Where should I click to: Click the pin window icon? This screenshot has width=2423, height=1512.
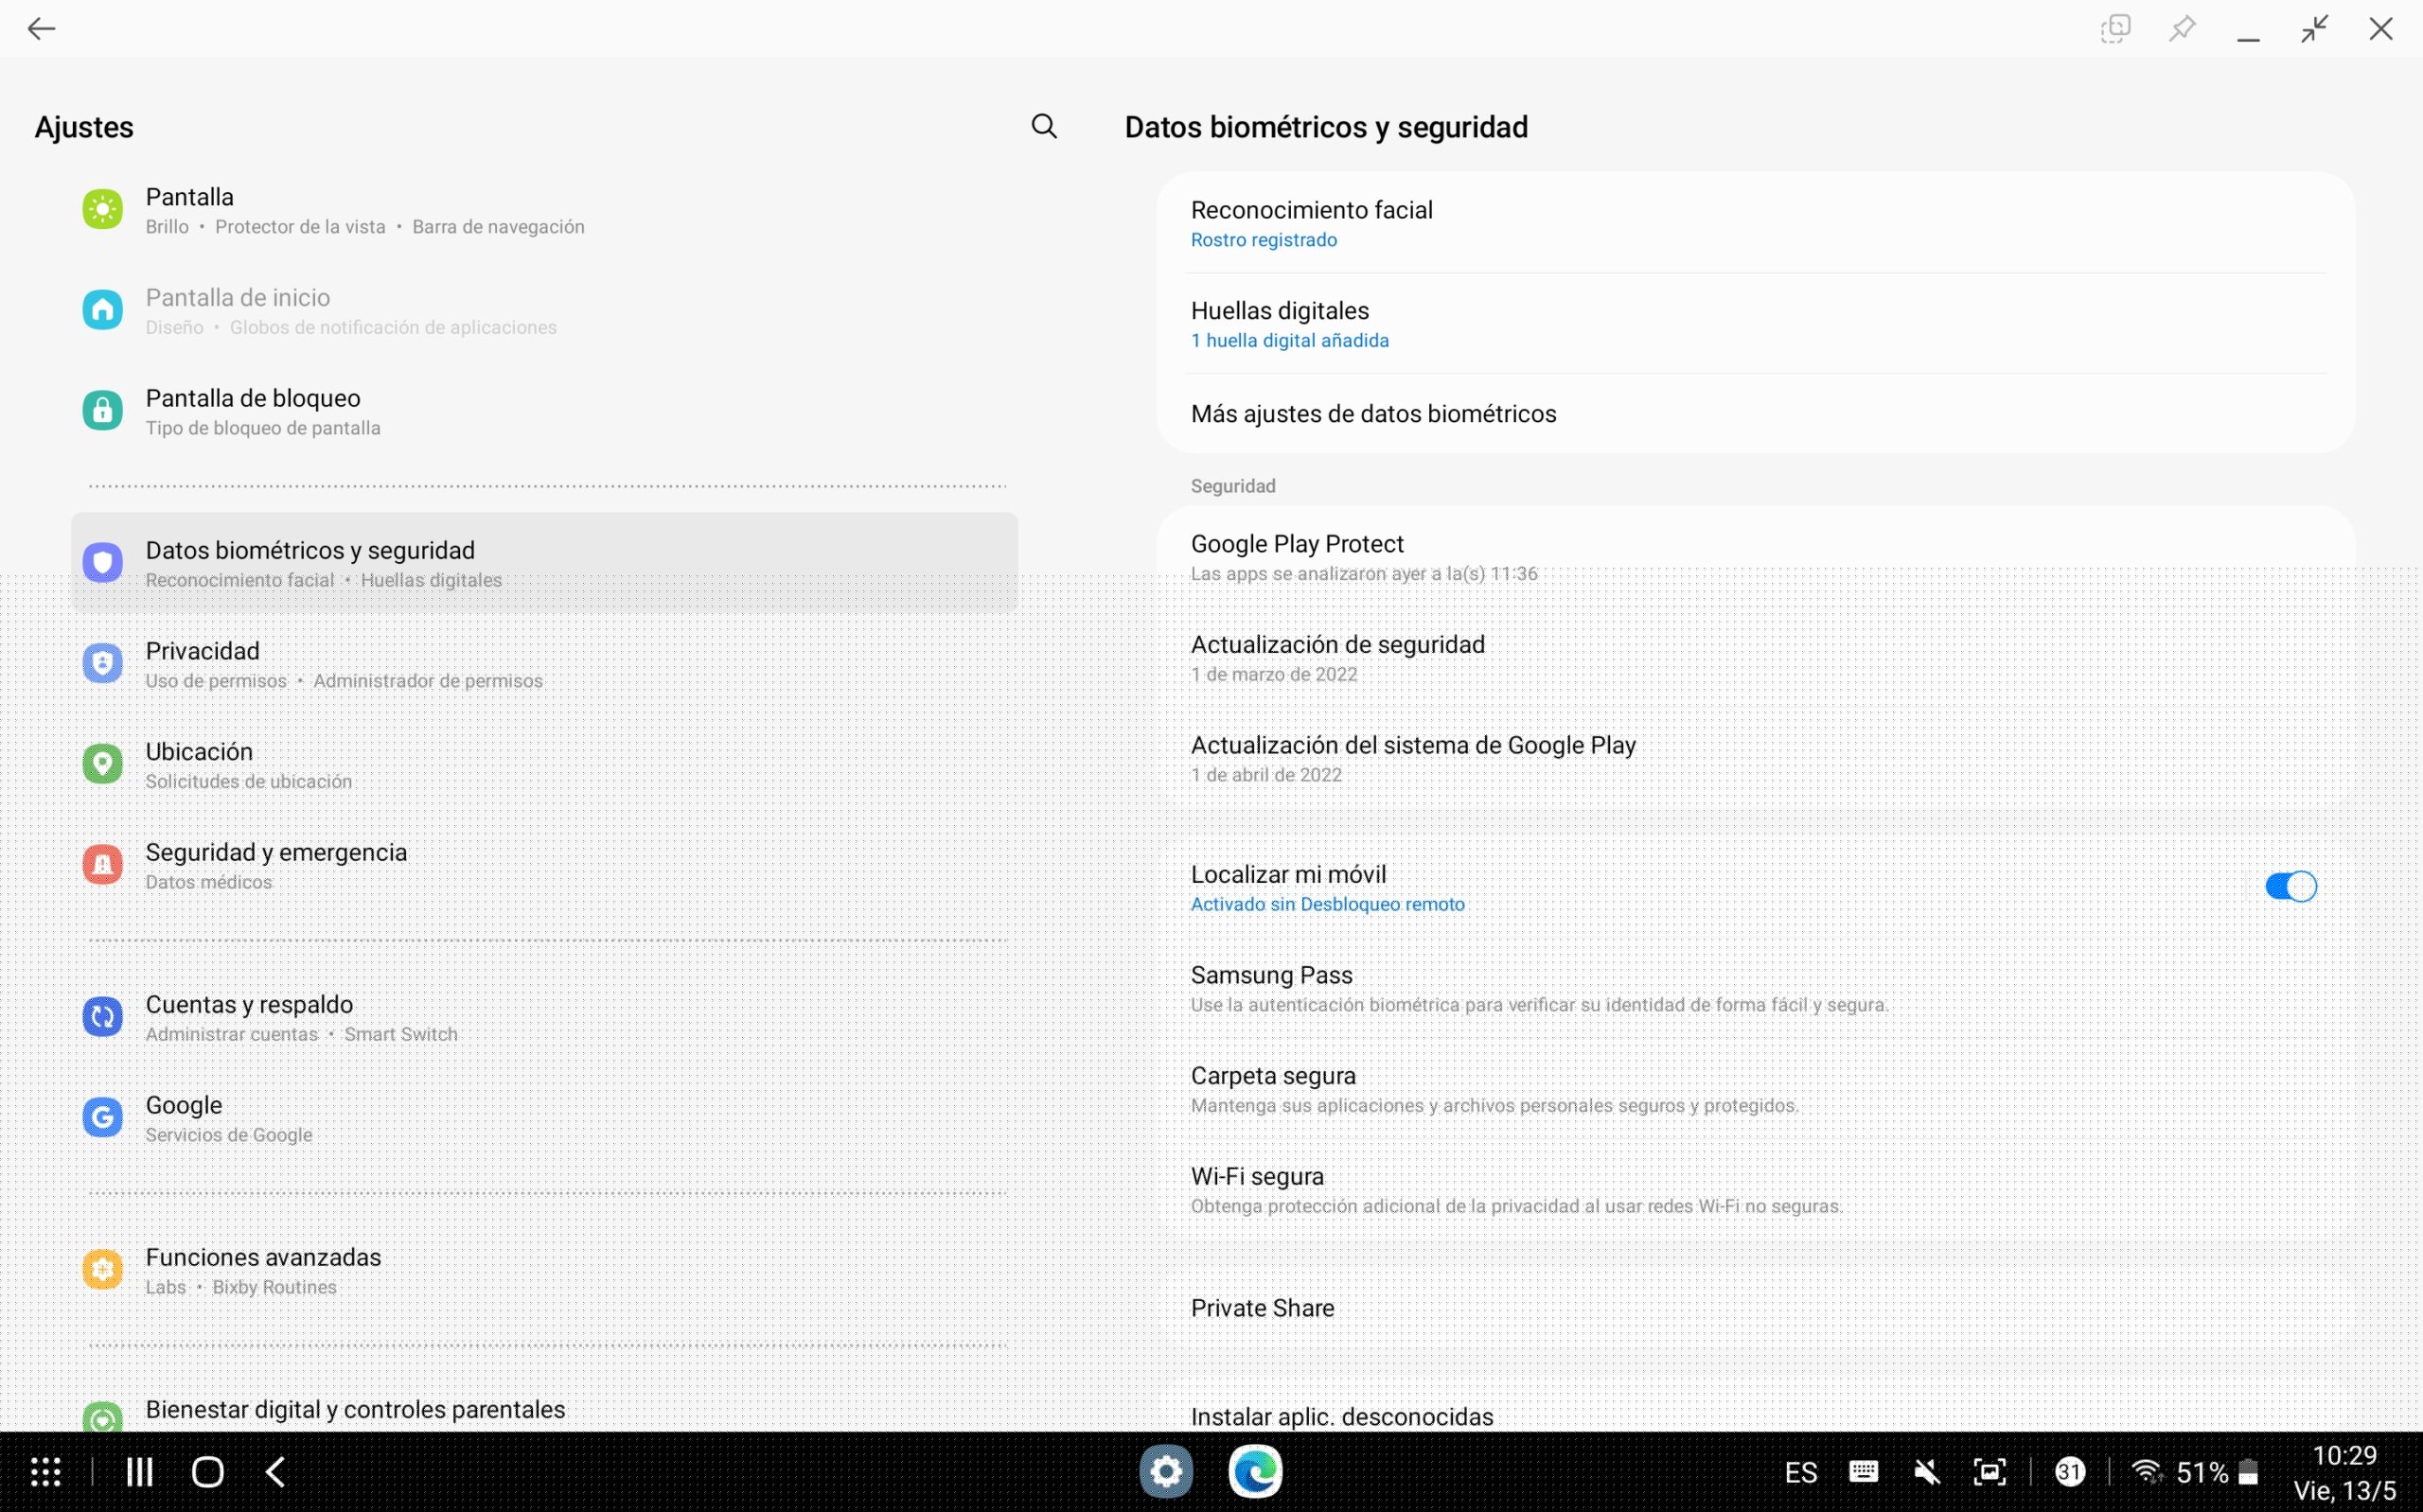pos(2181,29)
